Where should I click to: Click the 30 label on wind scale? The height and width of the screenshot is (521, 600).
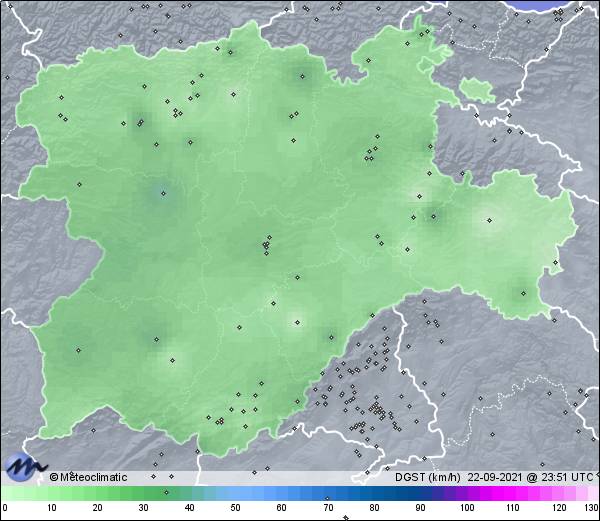pos(143,508)
